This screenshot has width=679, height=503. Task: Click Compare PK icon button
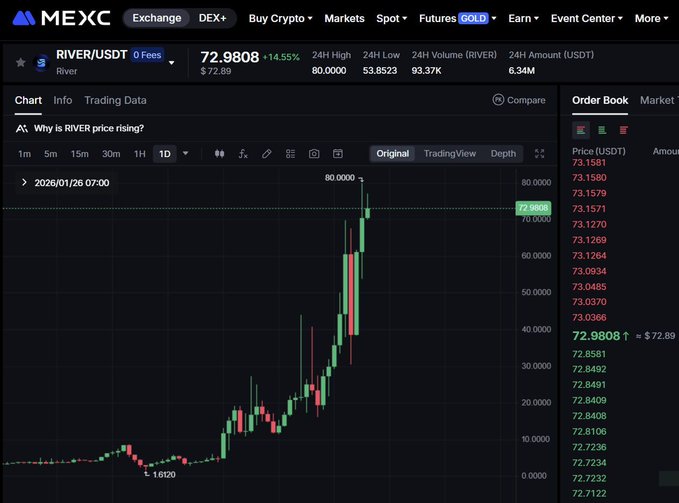pos(519,100)
